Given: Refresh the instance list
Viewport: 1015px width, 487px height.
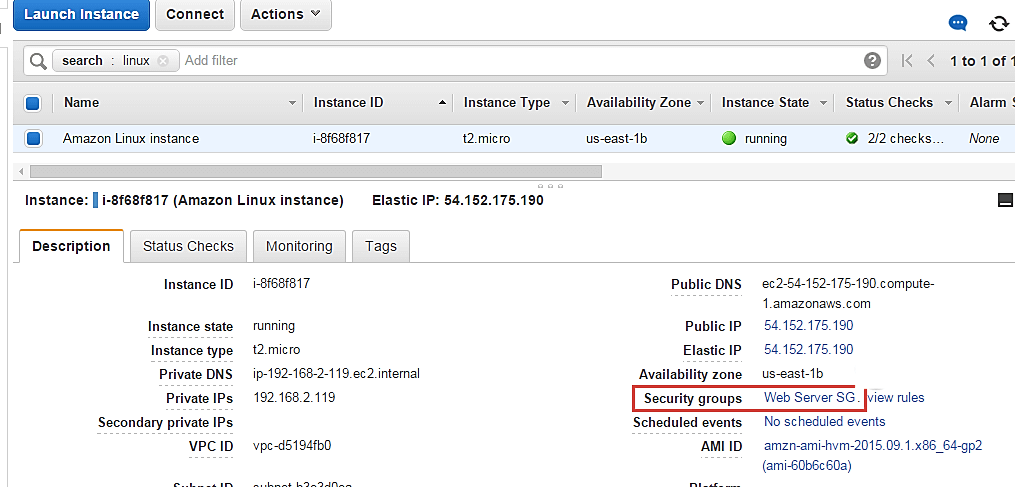Looking at the screenshot, I should (998, 23).
